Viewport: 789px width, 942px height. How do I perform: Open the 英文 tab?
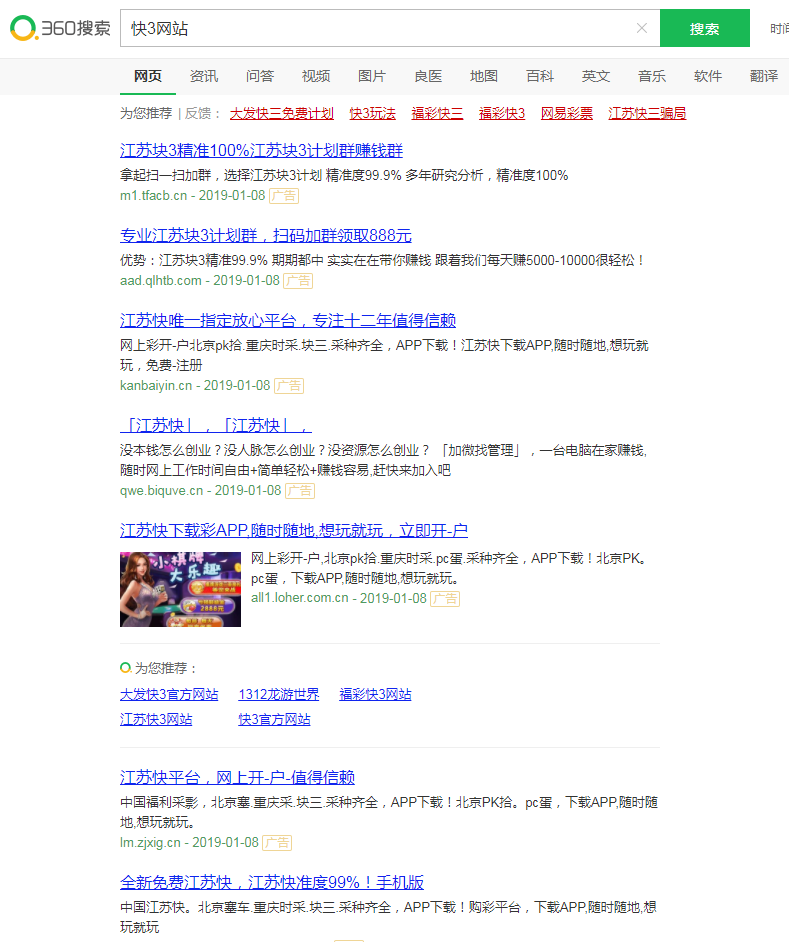tap(596, 76)
